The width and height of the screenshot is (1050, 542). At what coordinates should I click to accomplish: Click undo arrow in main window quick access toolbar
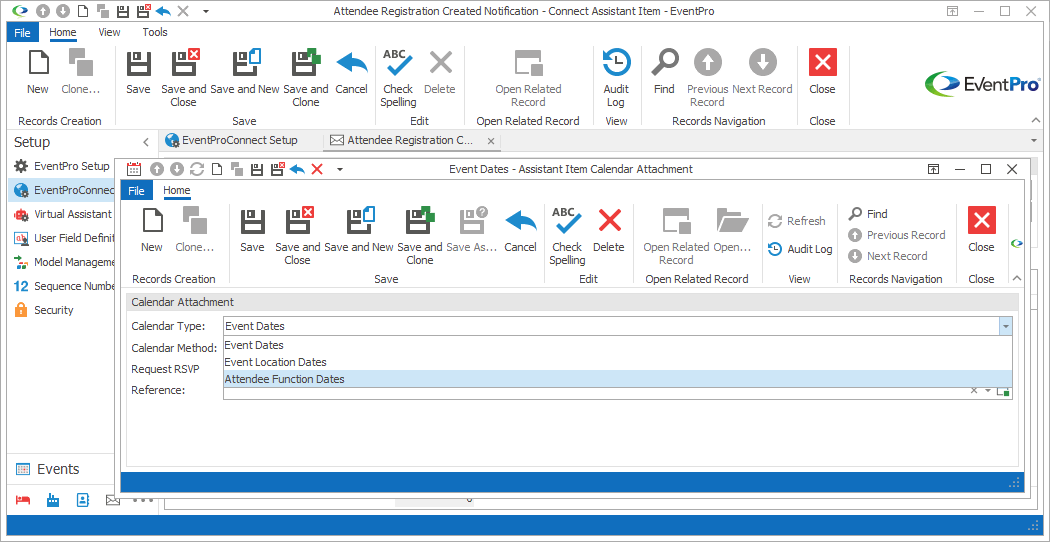(163, 11)
